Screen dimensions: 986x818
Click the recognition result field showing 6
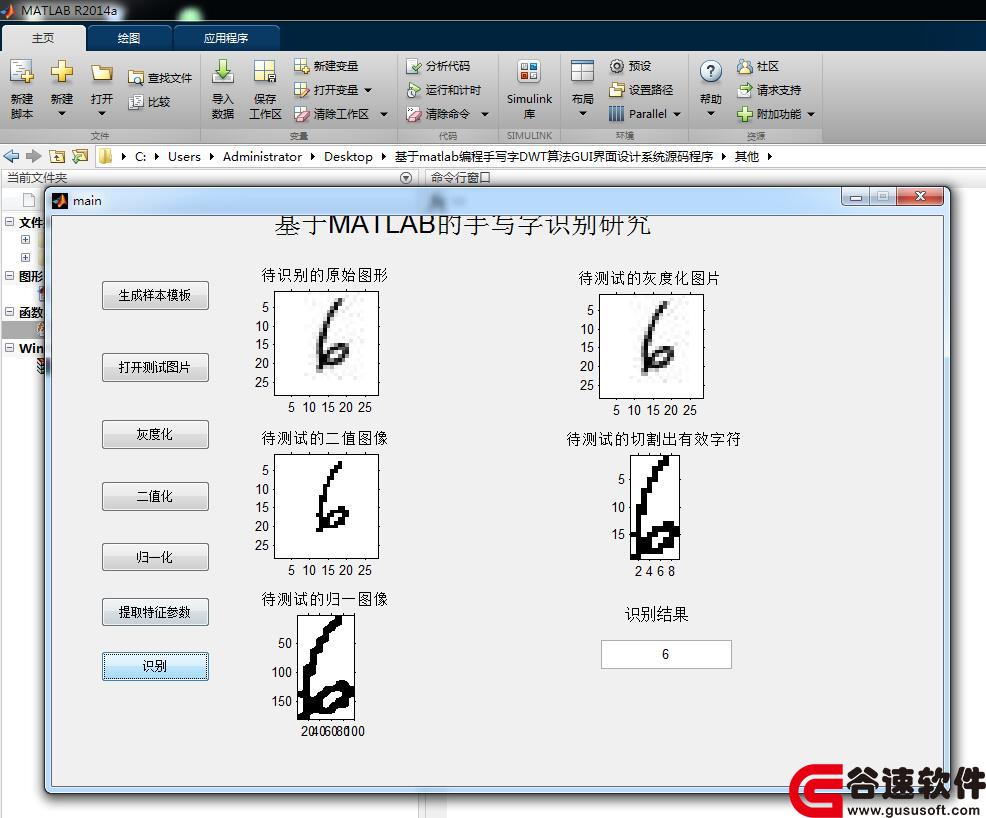click(666, 655)
